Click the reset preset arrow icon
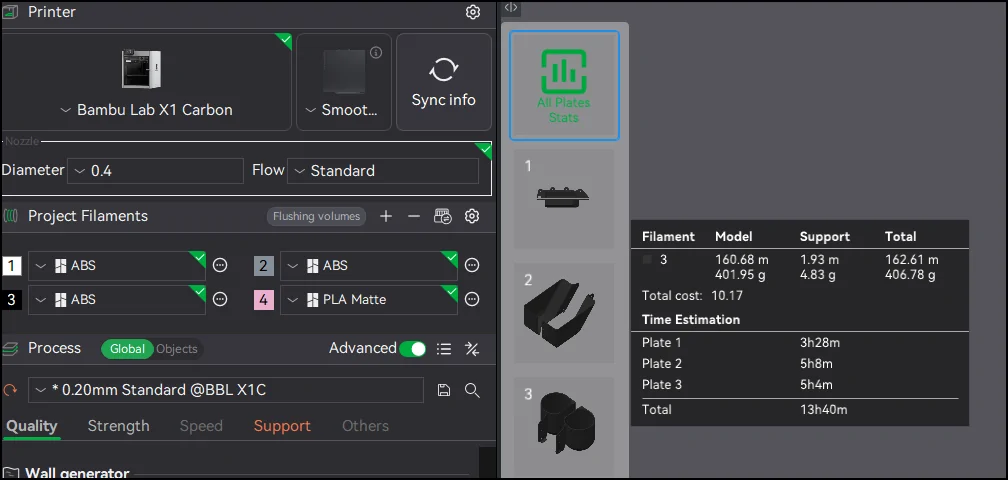 (10, 390)
